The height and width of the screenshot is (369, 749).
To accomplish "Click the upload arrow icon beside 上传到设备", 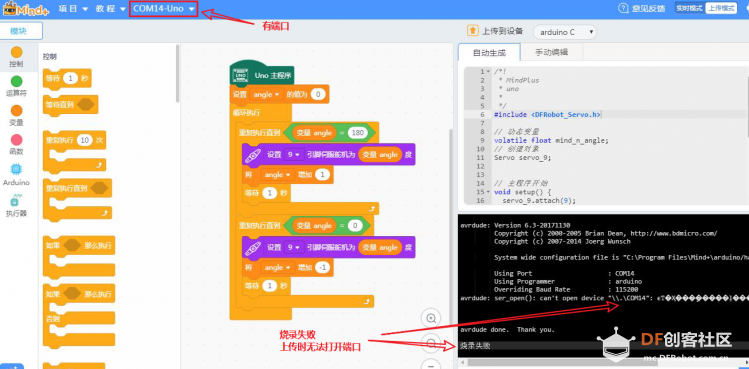I will 472,31.
